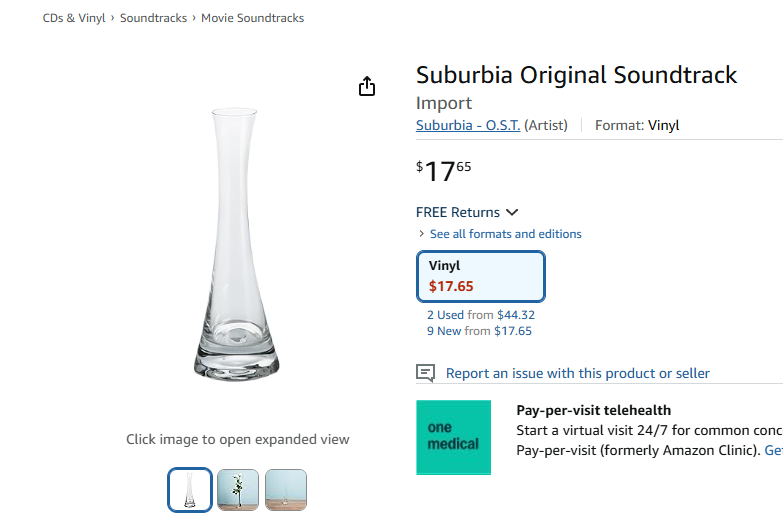View the 9 New offers link
783x516 pixels.
coord(445,331)
